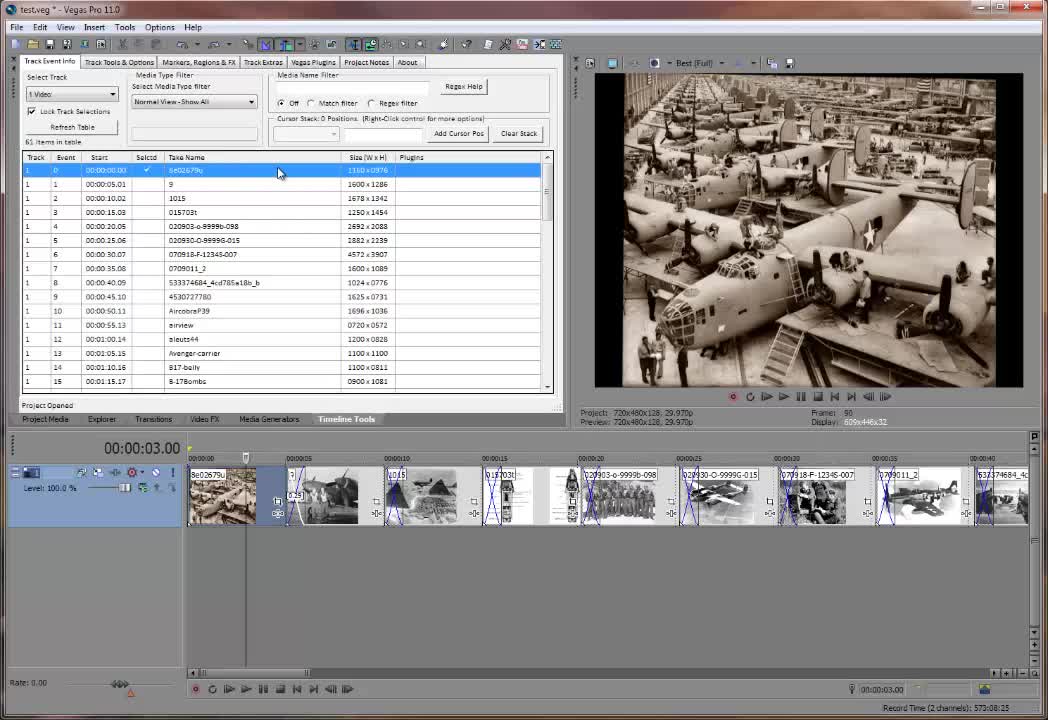Image resolution: width=1048 pixels, height=720 pixels.
Task: Click the Size (W x H) column header
Action: (x=368, y=157)
